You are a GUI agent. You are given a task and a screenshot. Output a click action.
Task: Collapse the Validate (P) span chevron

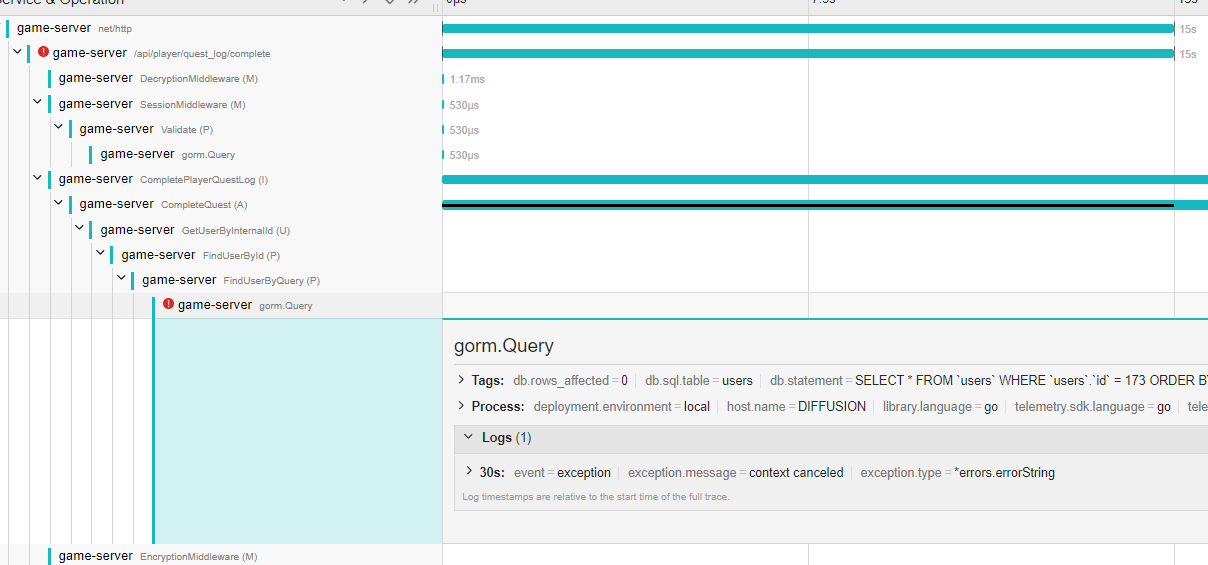click(x=59, y=128)
